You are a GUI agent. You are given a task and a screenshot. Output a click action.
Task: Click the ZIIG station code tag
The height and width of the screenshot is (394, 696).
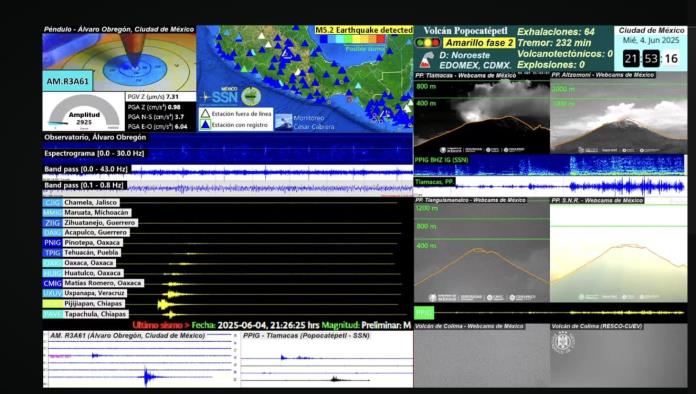click(x=52, y=223)
